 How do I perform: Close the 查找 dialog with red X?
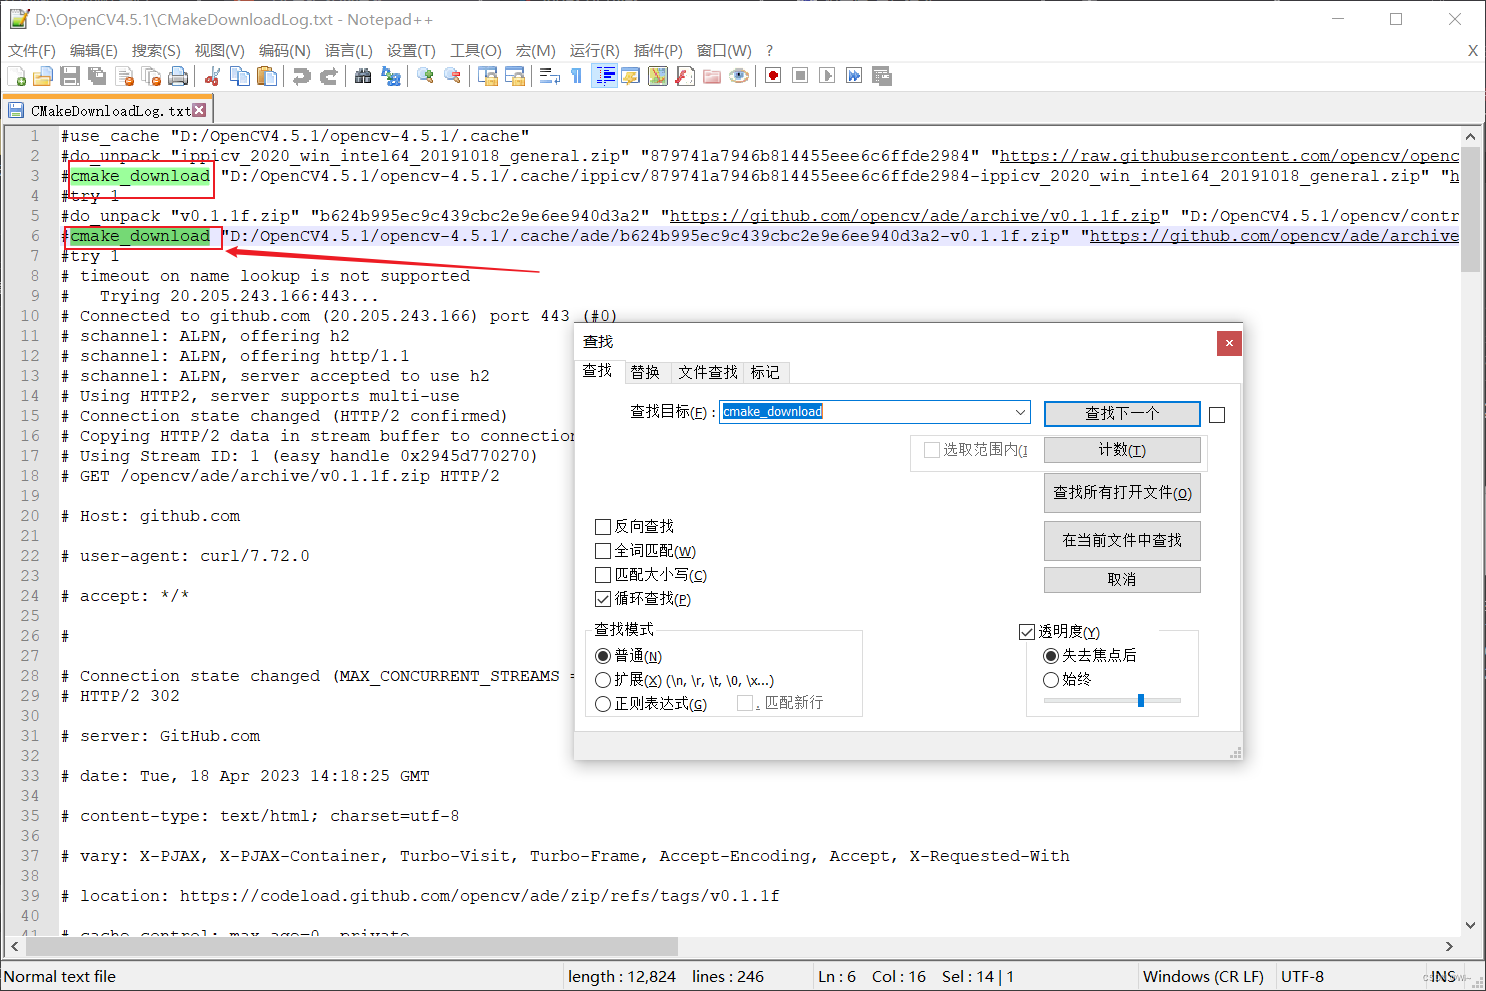pos(1229,343)
